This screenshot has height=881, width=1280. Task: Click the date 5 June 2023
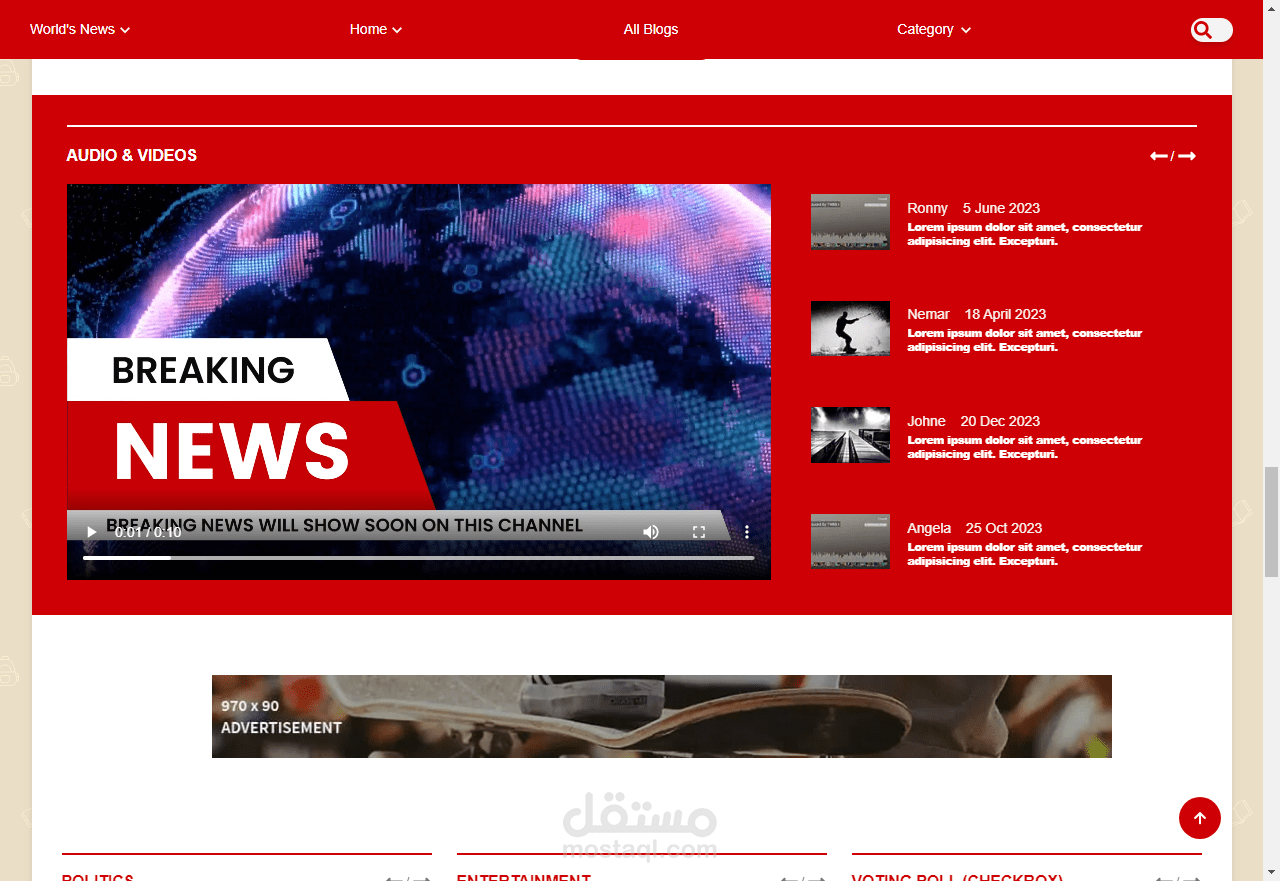[x=1001, y=208]
